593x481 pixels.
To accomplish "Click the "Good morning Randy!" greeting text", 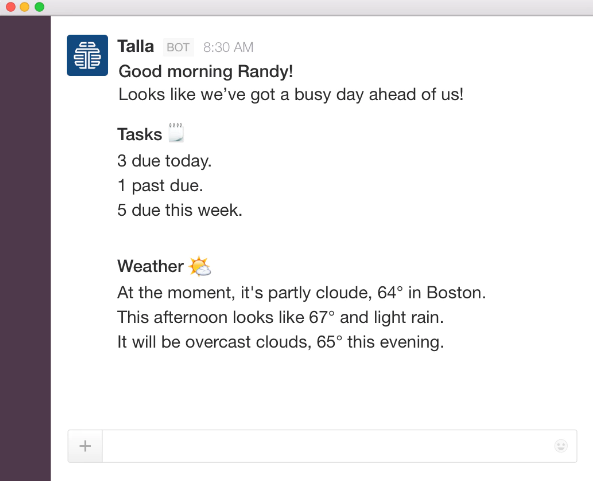I will (x=206, y=71).
